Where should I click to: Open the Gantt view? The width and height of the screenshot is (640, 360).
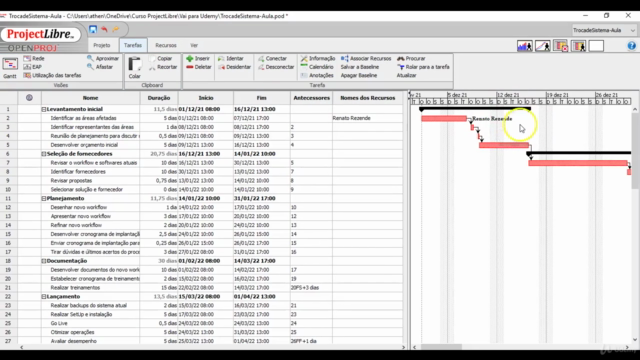point(10,68)
